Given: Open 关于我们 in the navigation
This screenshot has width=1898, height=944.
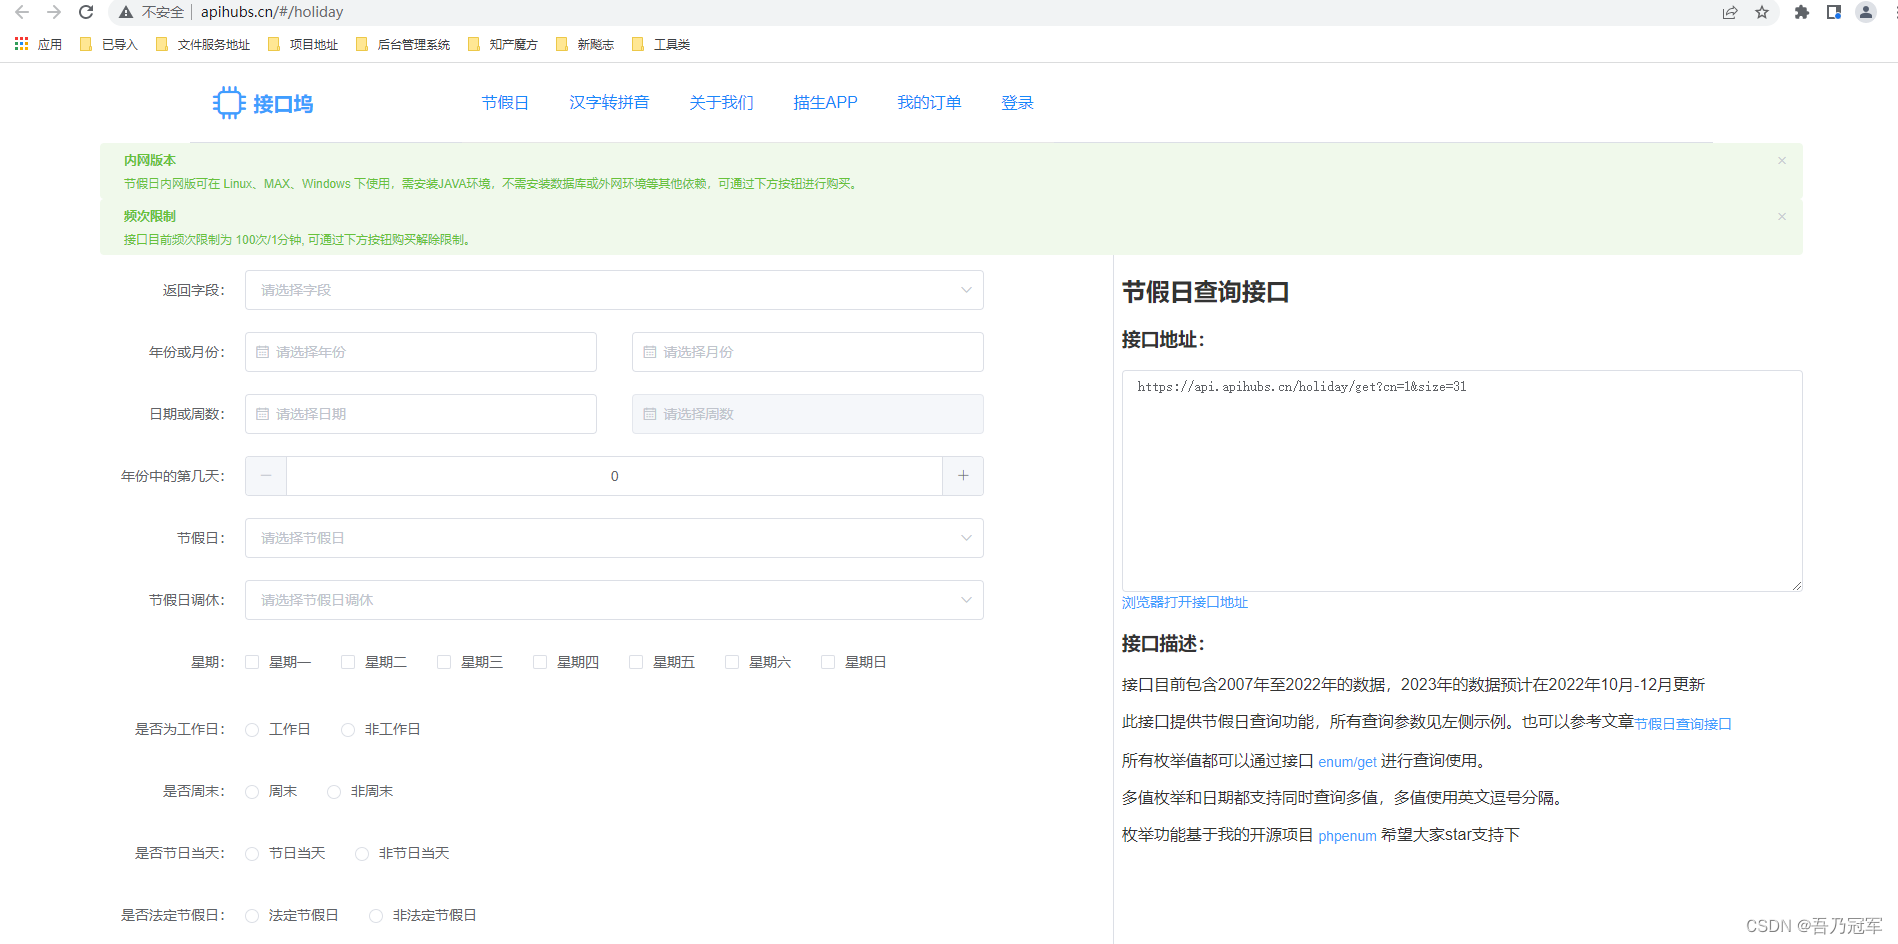Looking at the screenshot, I should pyautogui.click(x=721, y=103).
